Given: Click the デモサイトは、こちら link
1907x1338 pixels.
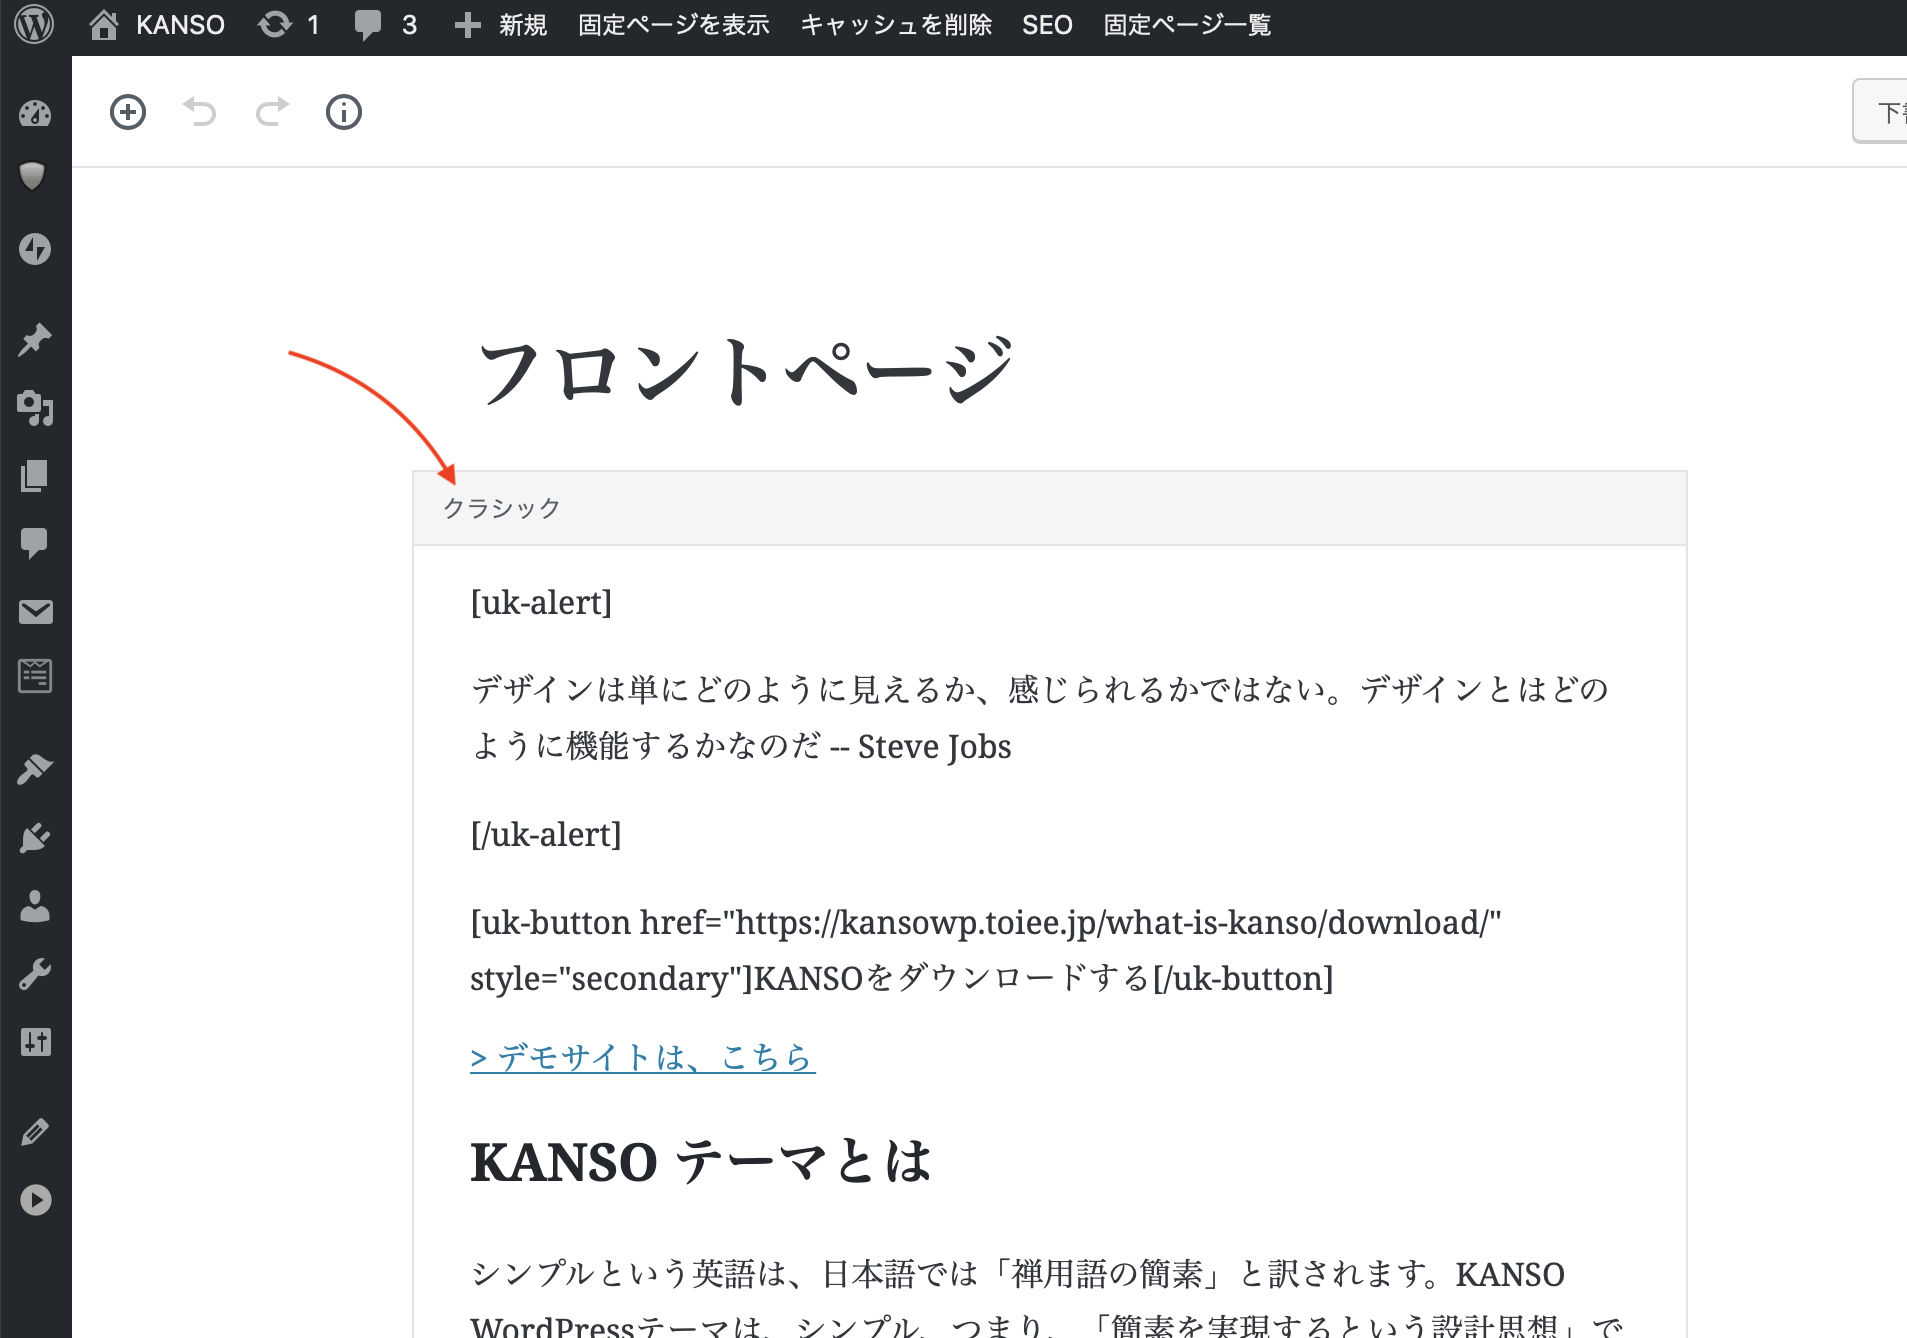Looking at the screenshot, I should click(643, 1057).
